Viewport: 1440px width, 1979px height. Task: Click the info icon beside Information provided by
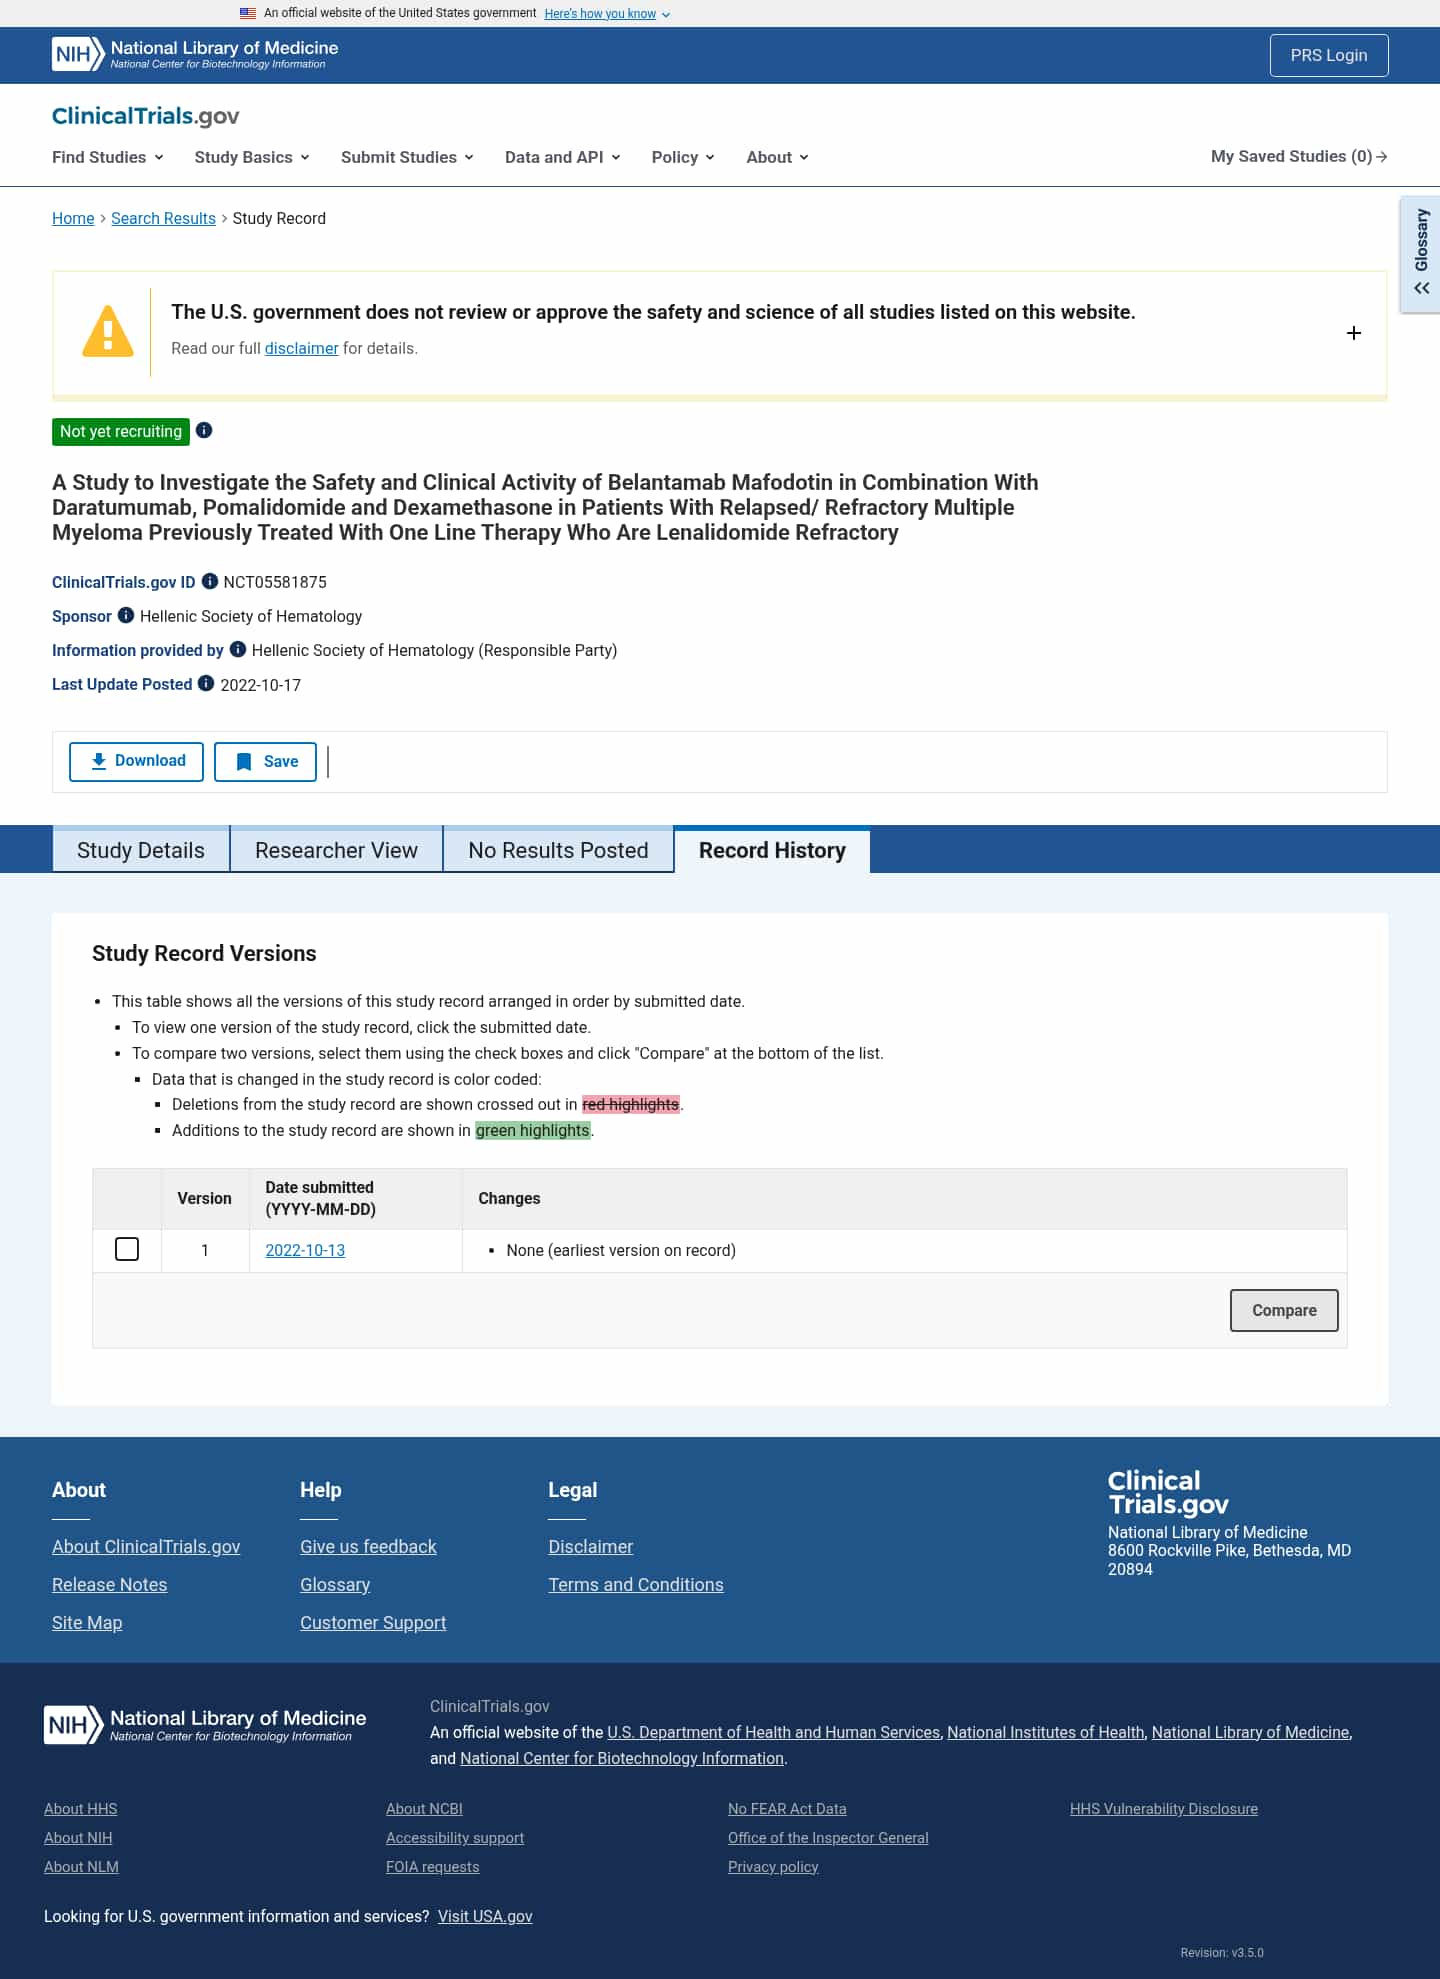pos(238,649)
